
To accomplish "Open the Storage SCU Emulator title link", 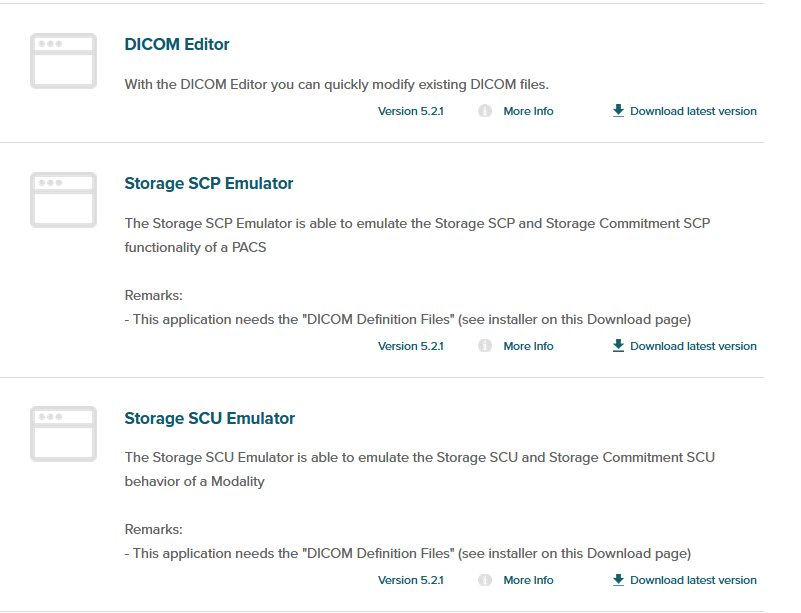I will tap(209, 418).
